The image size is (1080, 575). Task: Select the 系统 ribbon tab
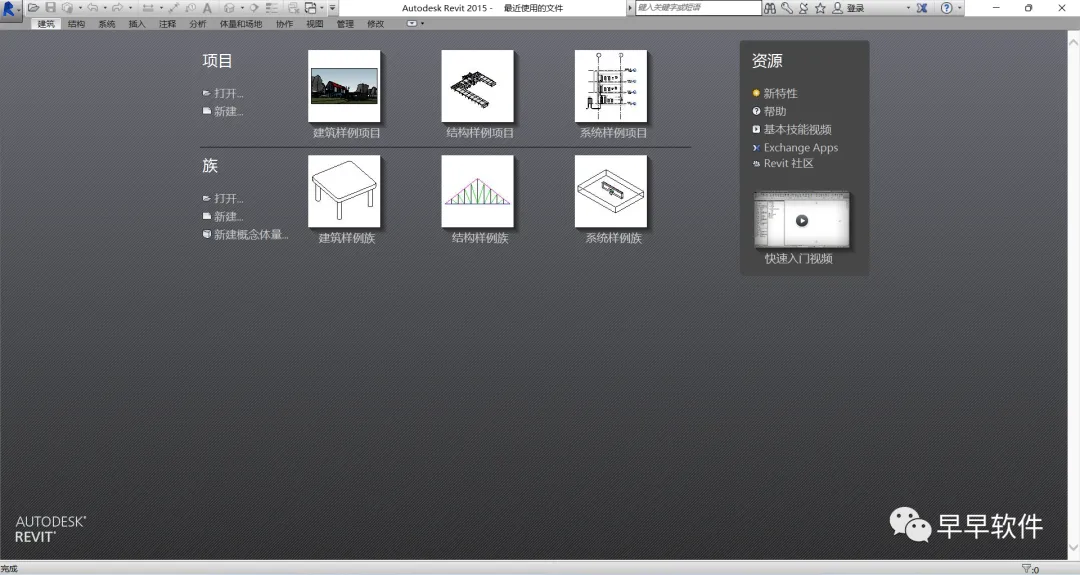(x=107, y=23)
